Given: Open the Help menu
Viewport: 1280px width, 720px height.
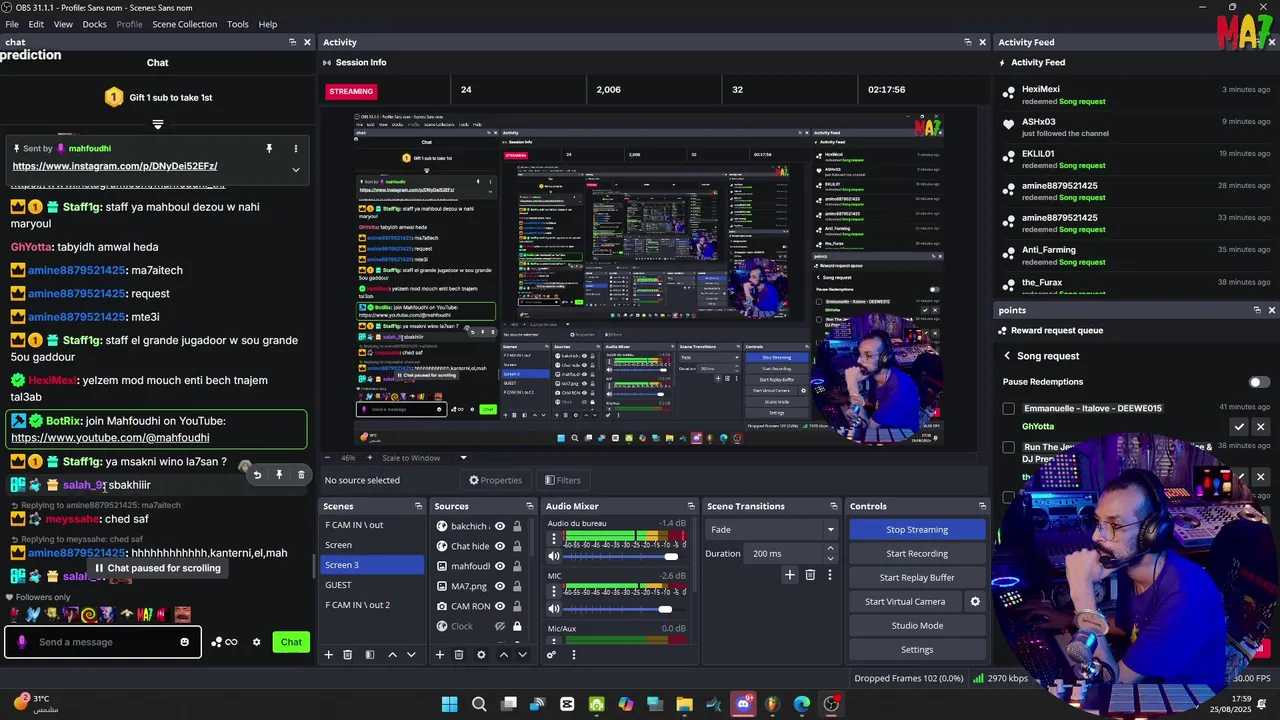Looking at the screenshot, I should [x=268, y=24].
